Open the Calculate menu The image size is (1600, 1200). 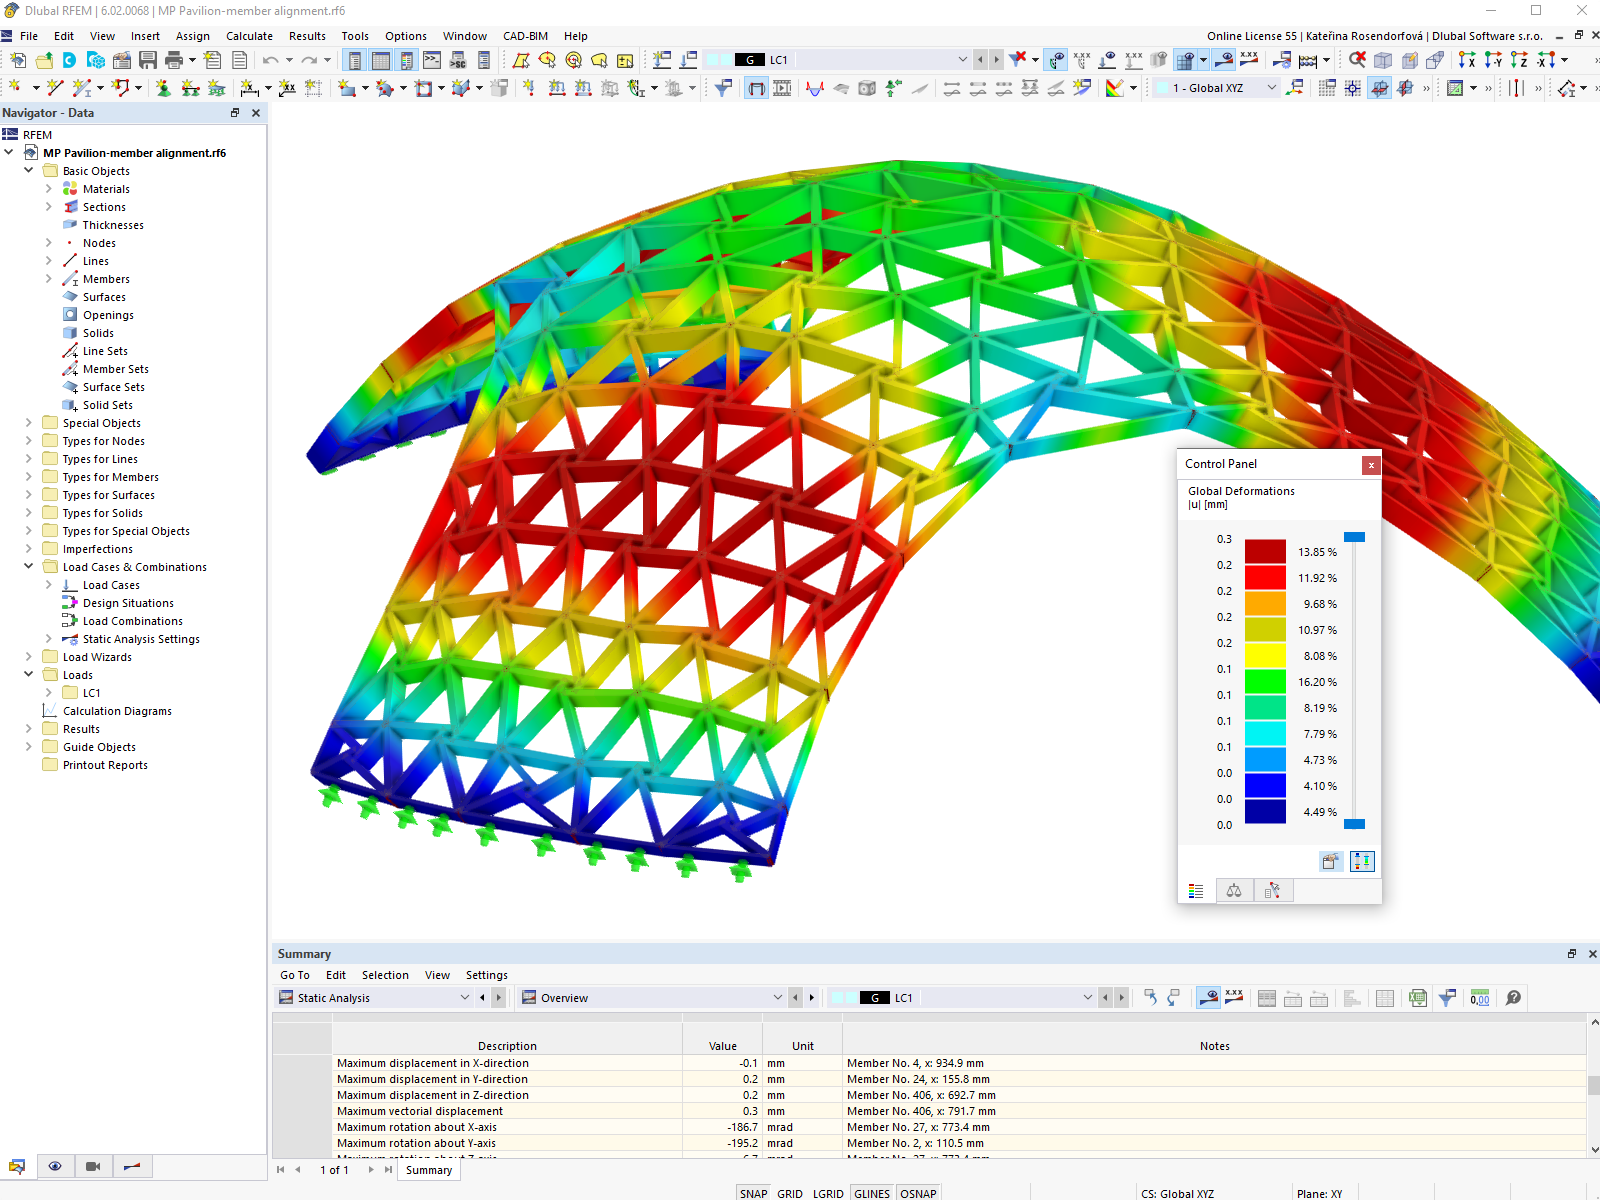(249, 36)
